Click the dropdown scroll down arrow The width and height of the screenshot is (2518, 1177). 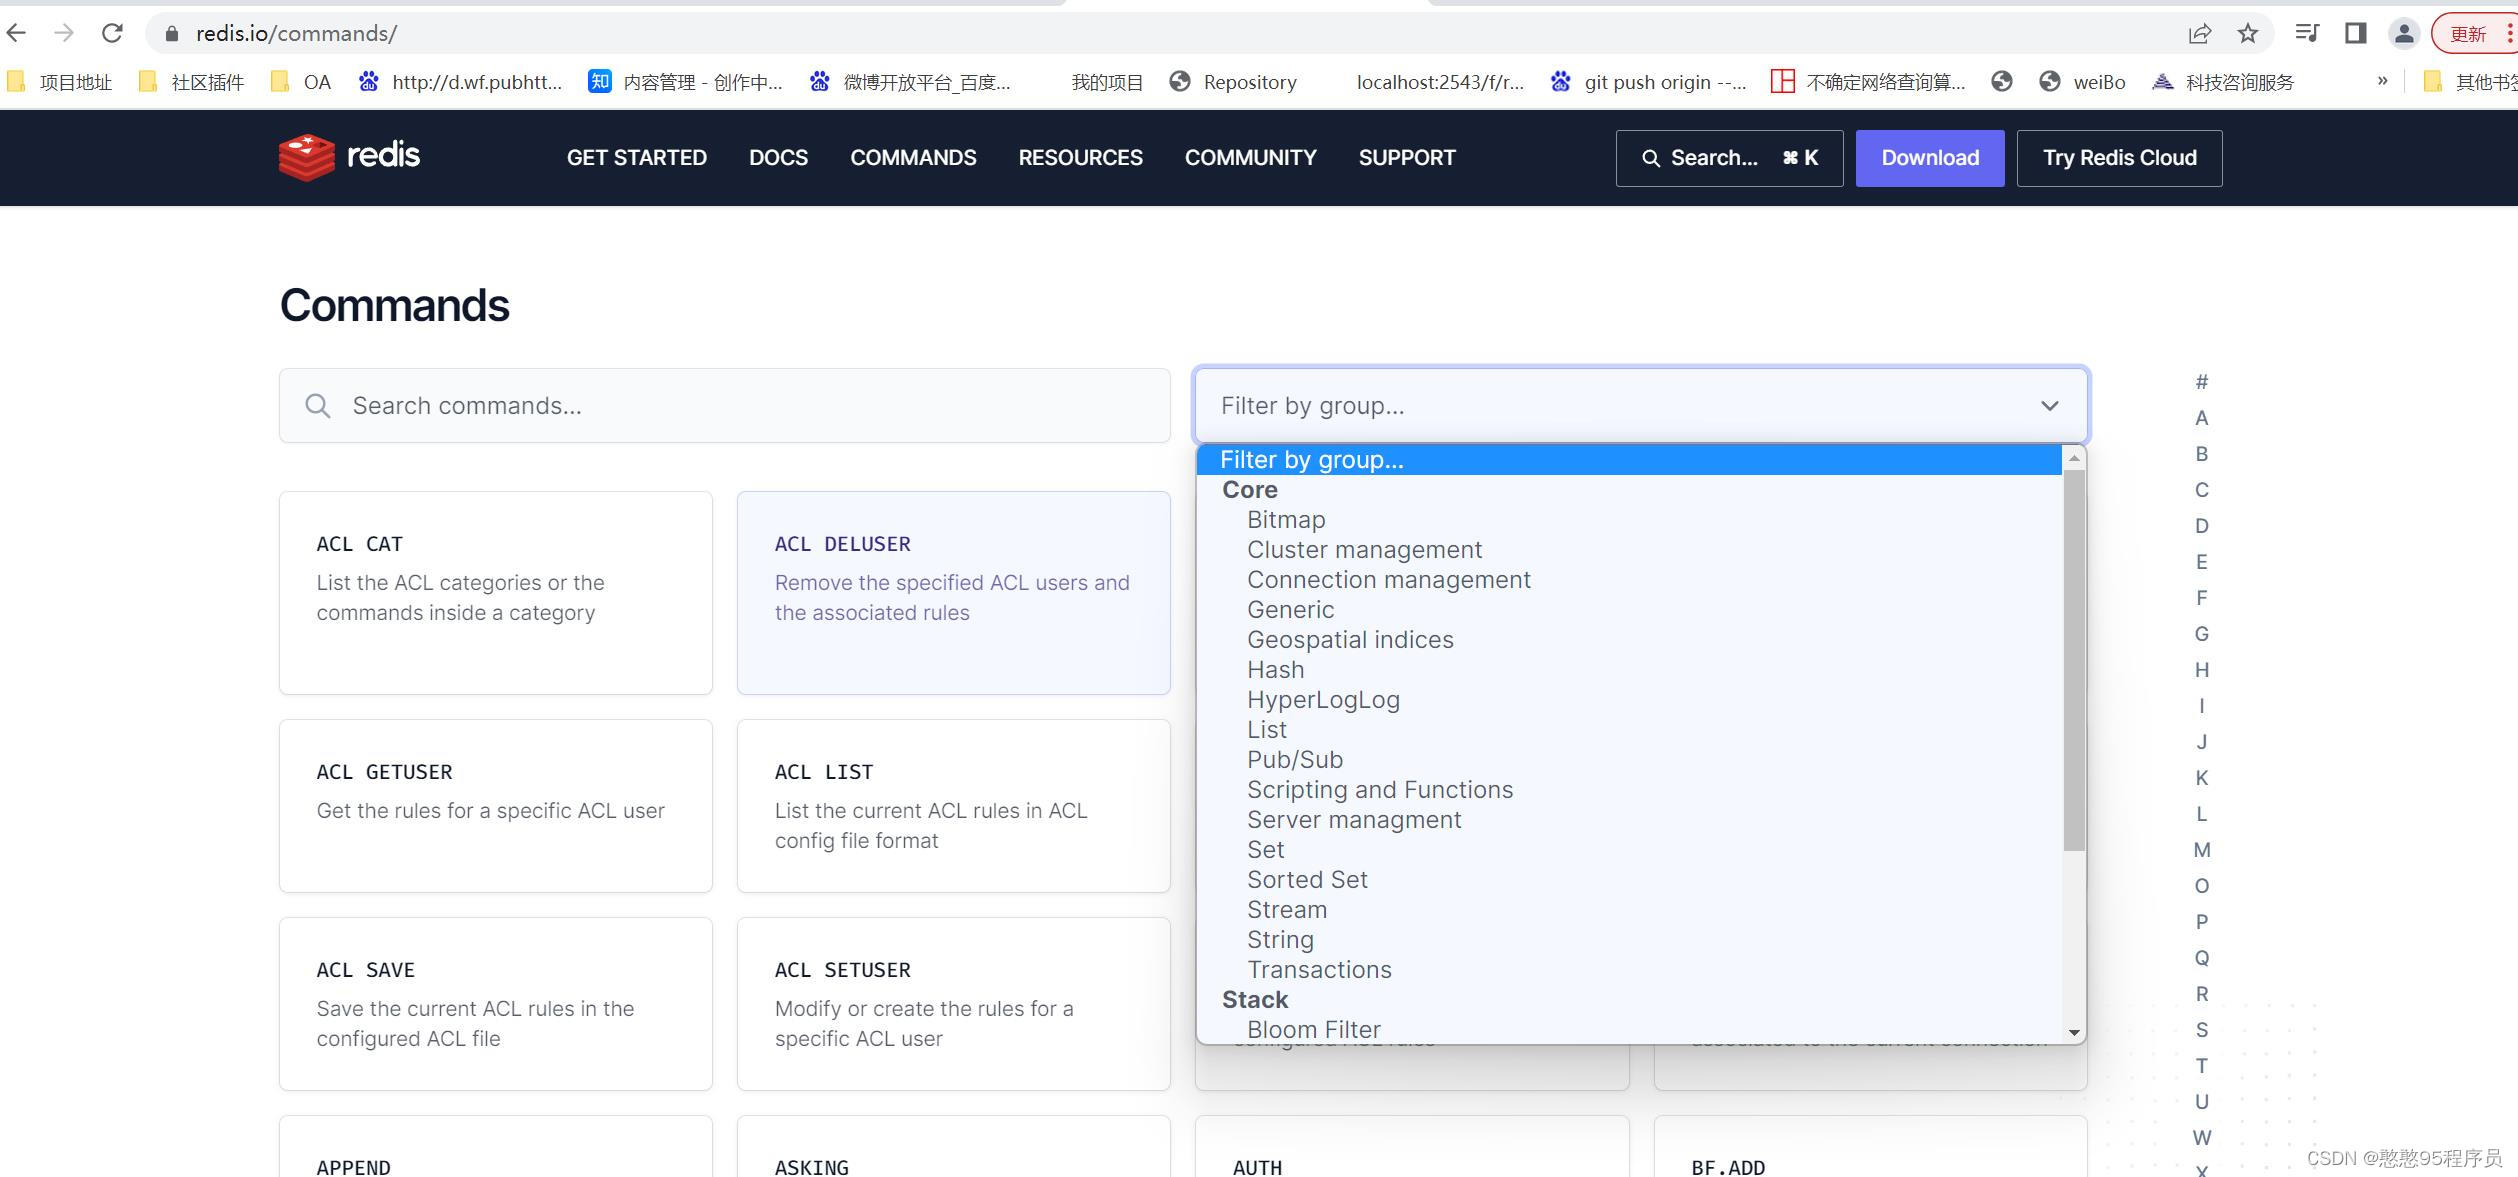[x=2074, y=1032]
